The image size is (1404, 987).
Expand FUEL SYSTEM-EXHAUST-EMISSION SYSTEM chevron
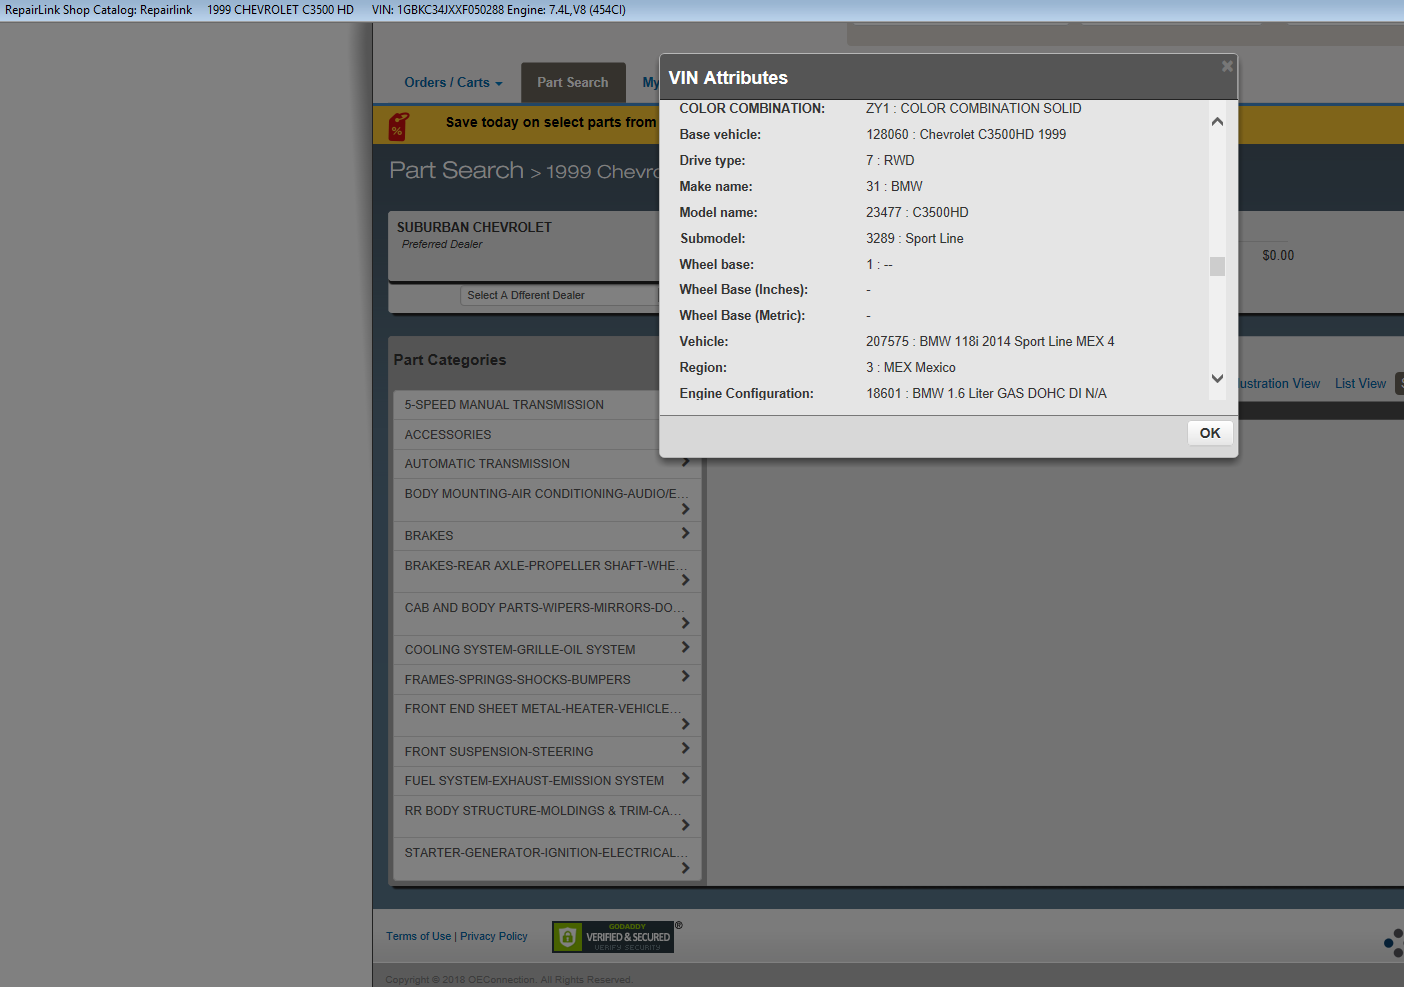[685, 778]
